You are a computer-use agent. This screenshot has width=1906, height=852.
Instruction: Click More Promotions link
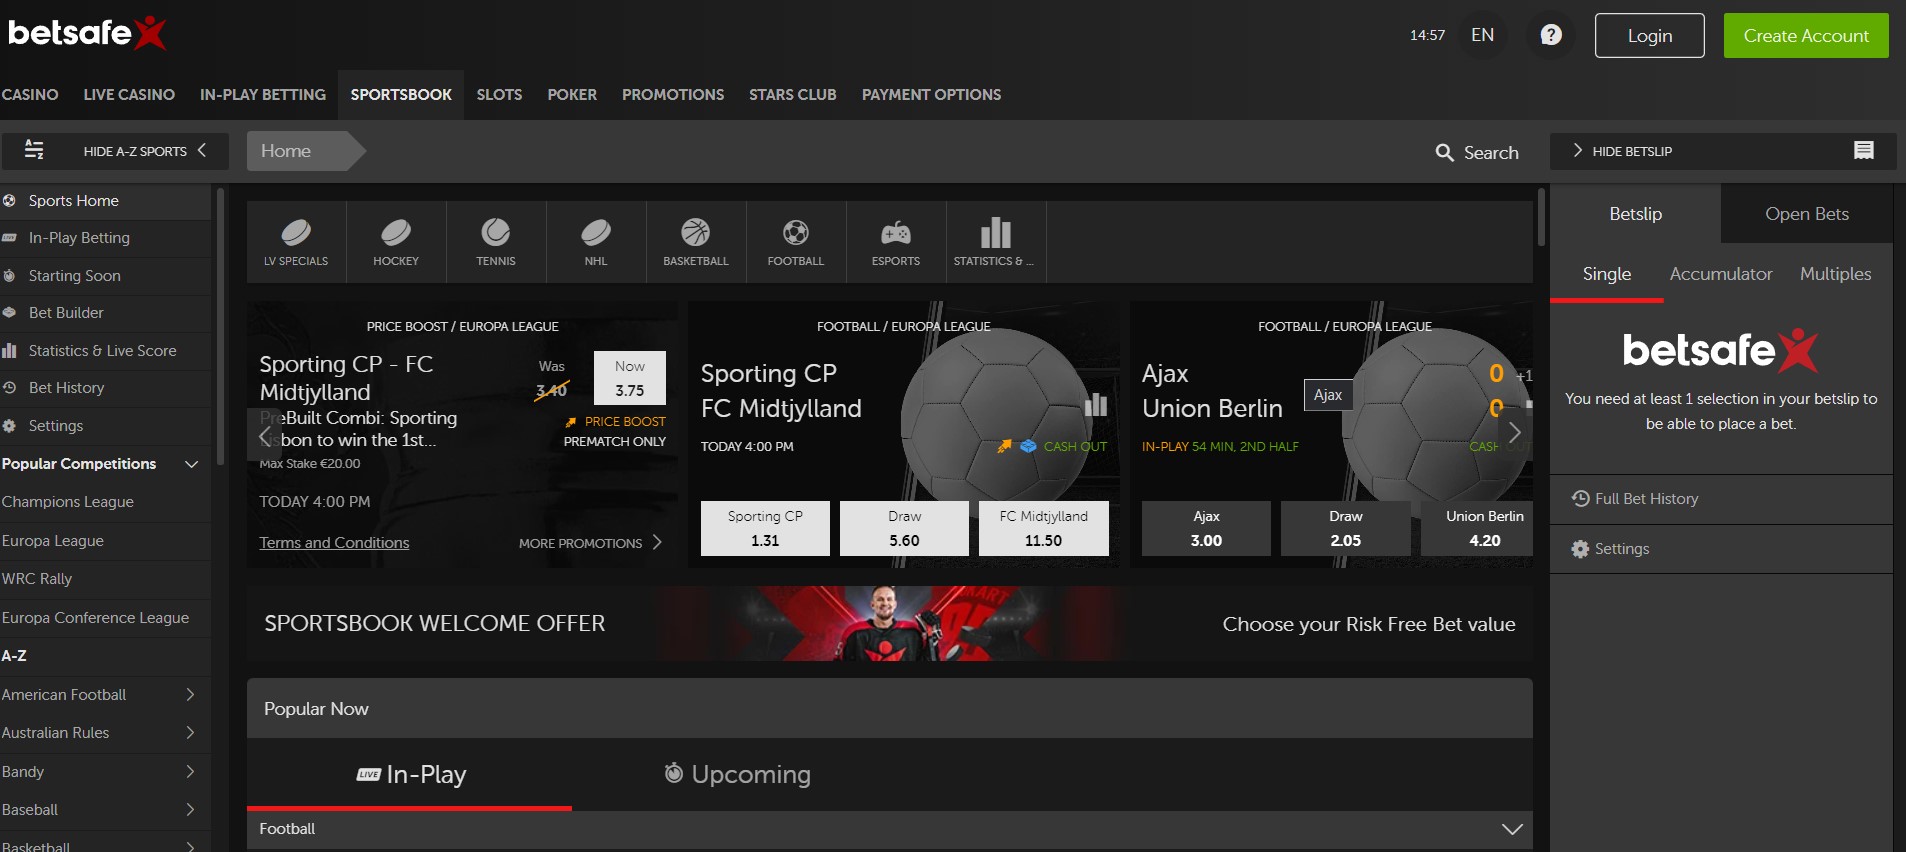click(590, 543)
